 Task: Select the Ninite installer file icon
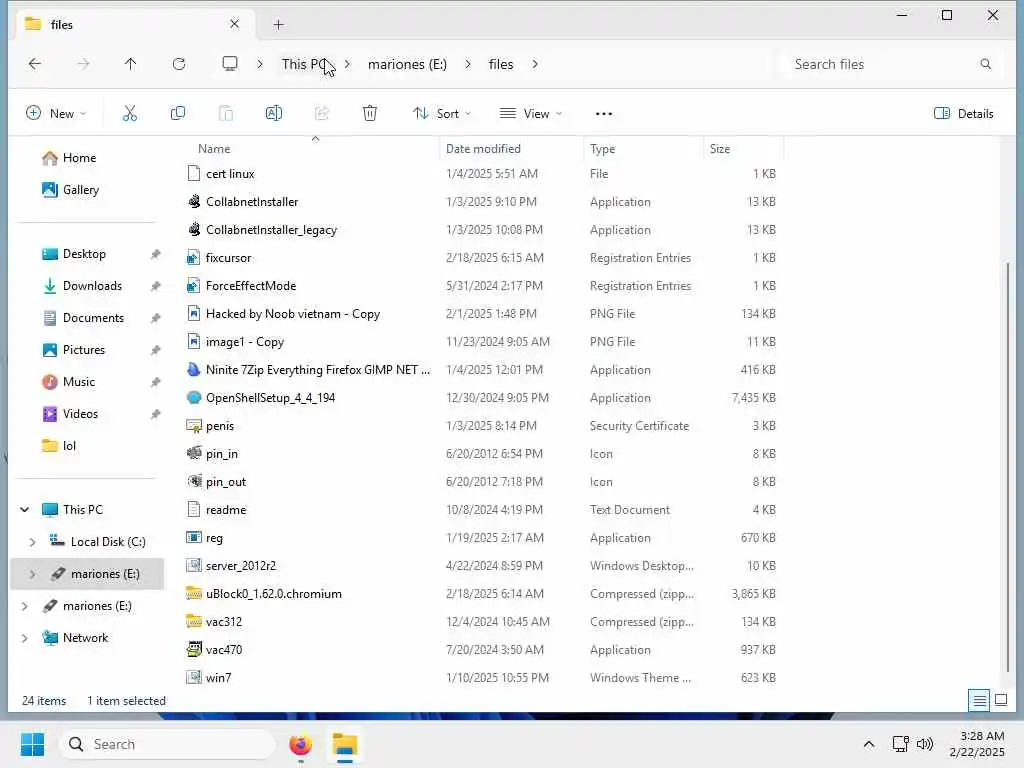(194, 370)
